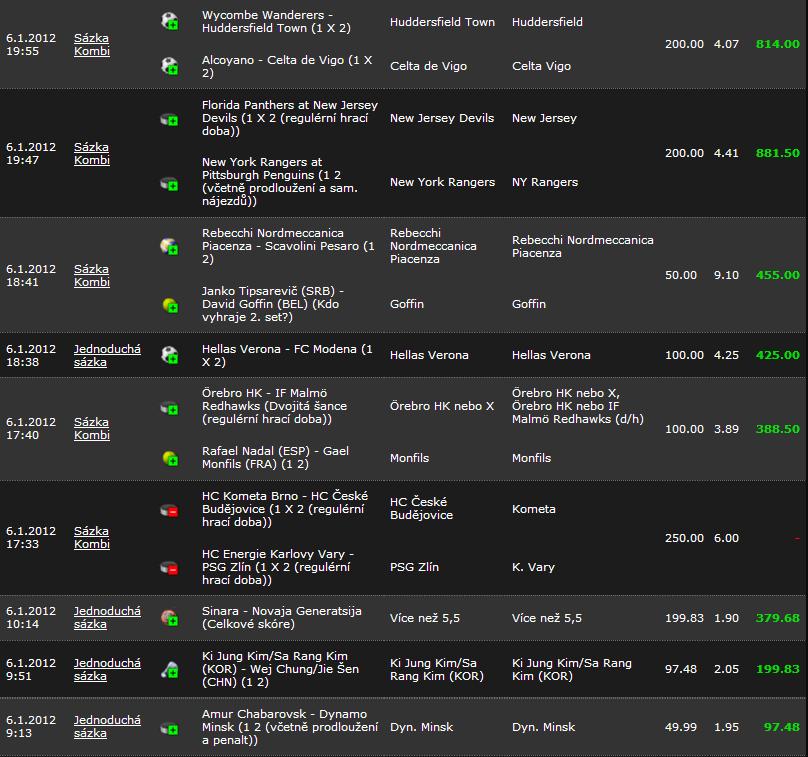Click the 'NY Rangers' result cell

pos(545,182)
